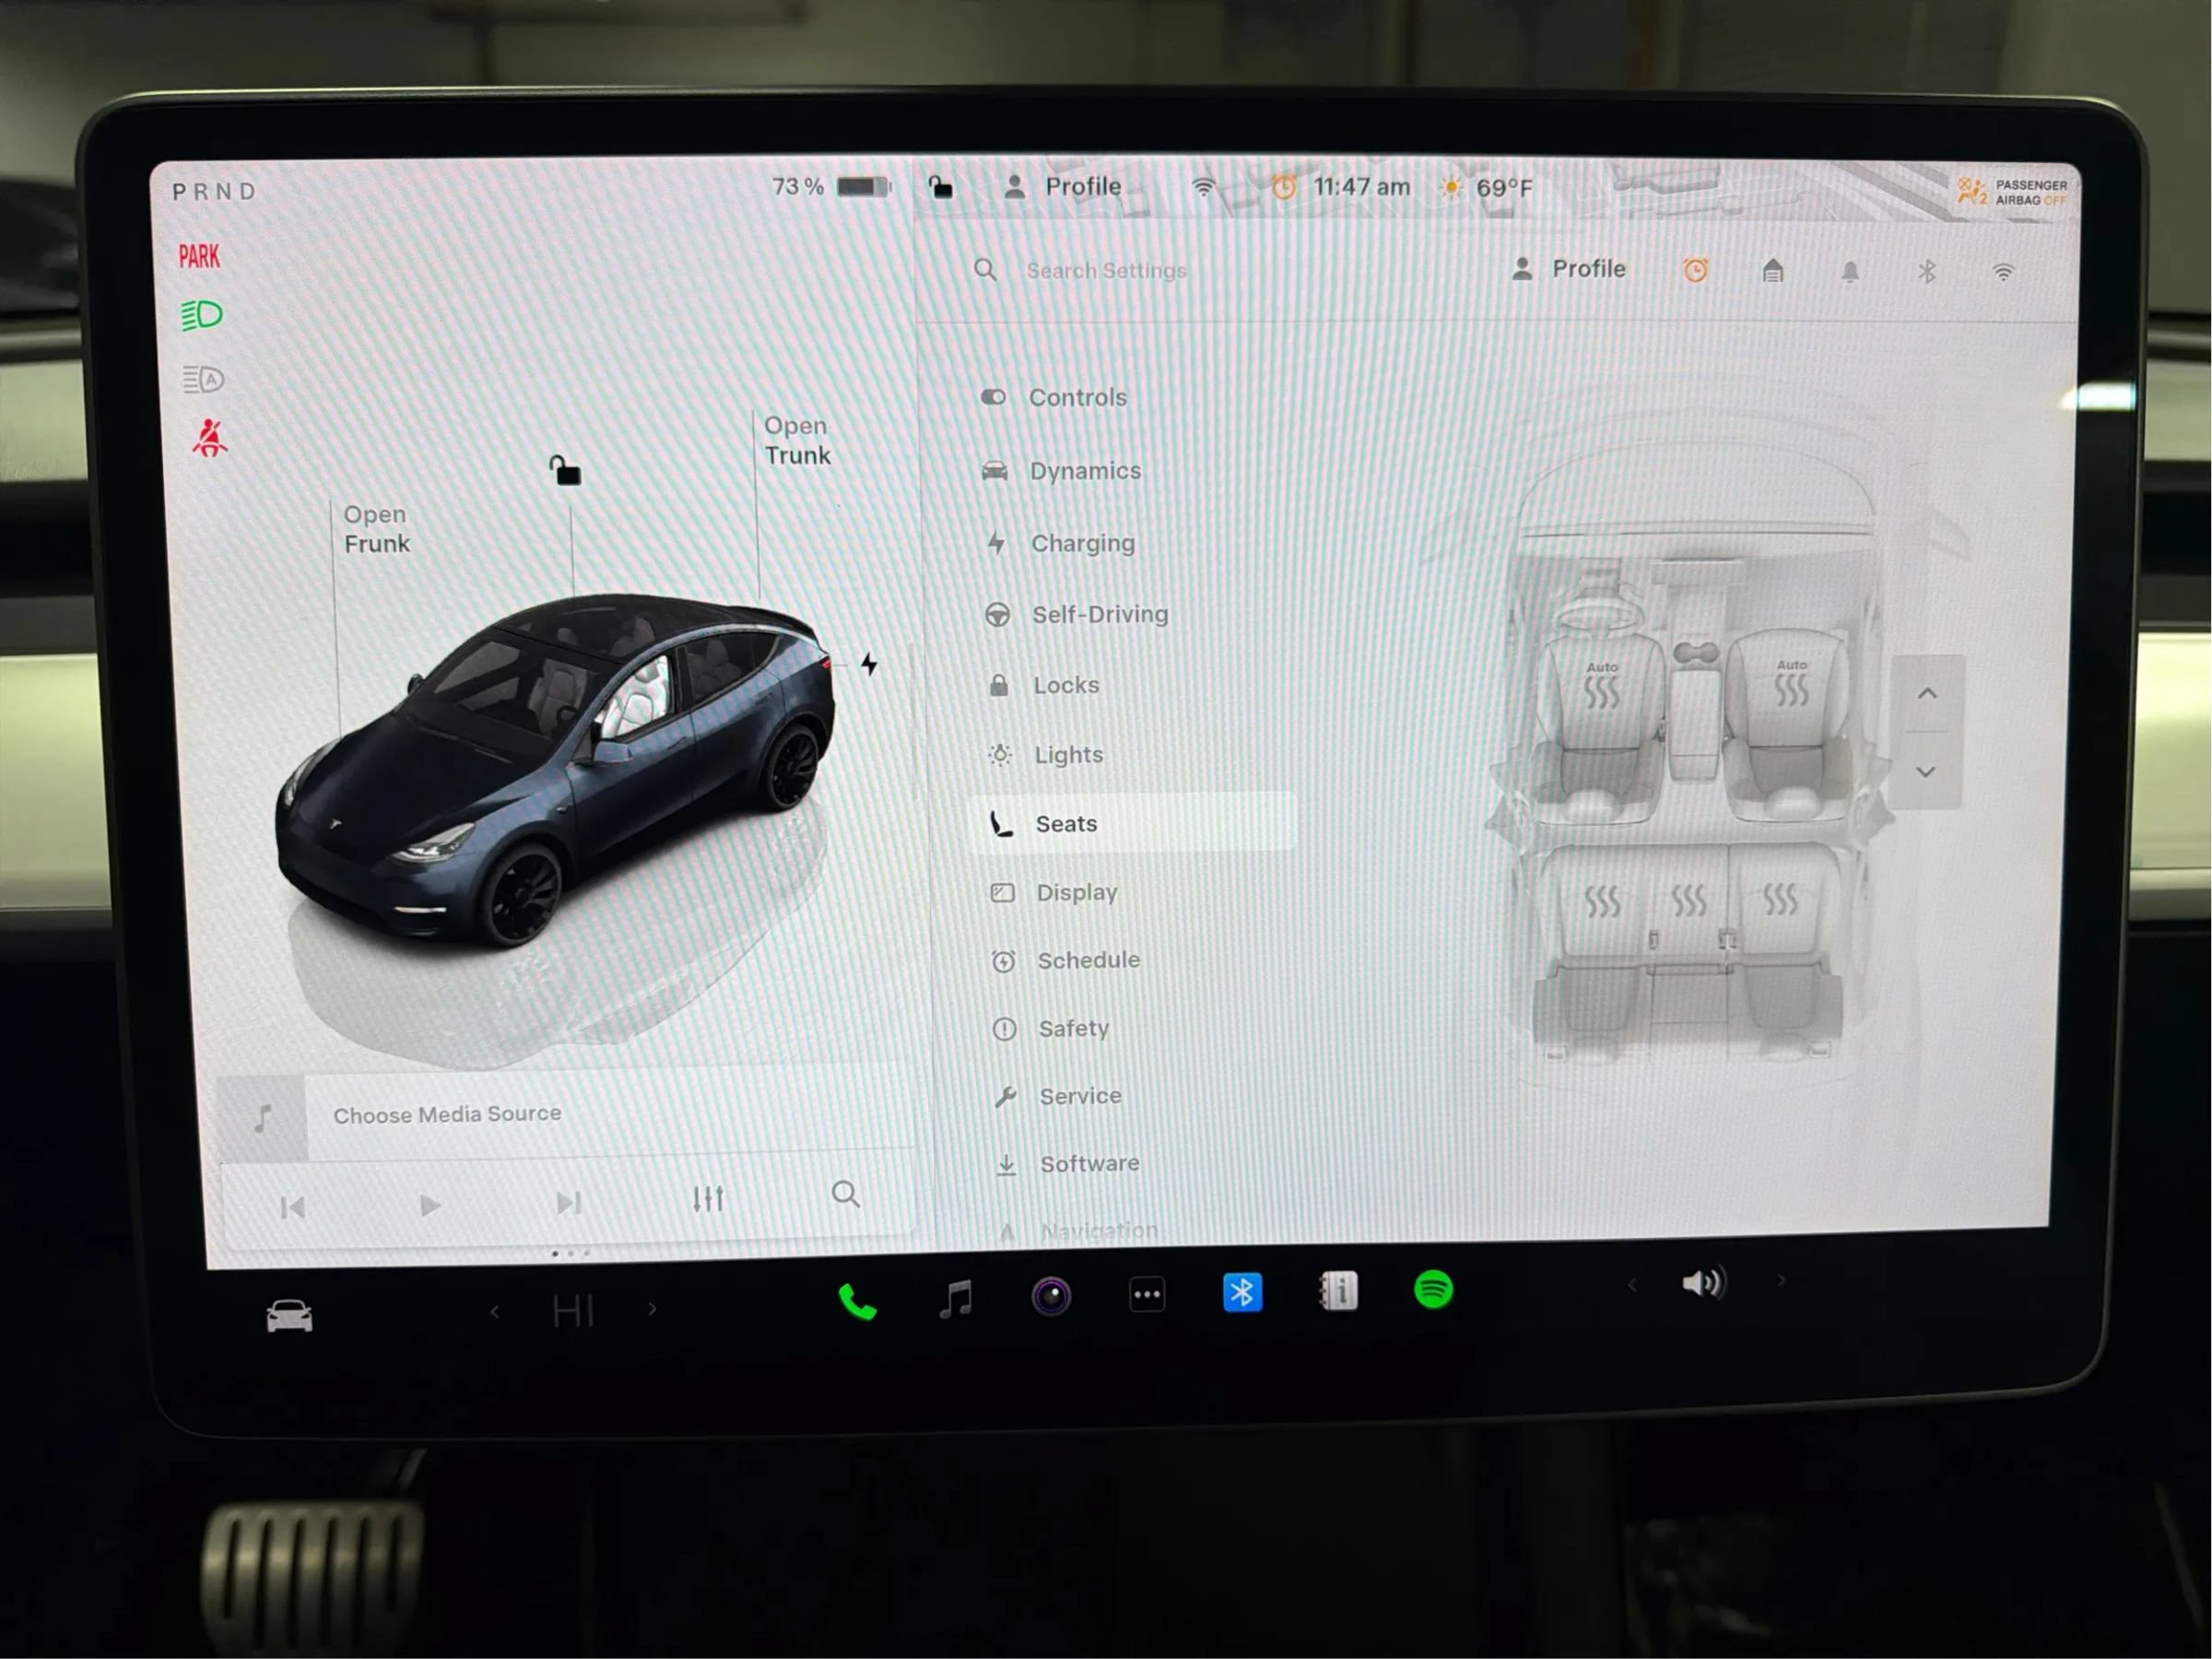This screenshot has width=2212, height=1659.
Task: Toggle driver seat Auto heating
Action: 1601,685
